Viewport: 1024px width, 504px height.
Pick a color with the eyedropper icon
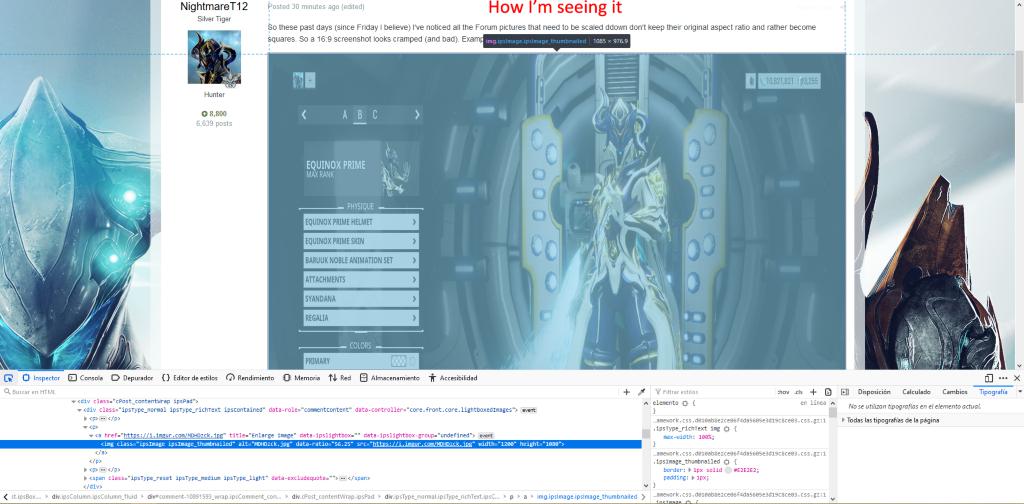(x=641, y=392)
